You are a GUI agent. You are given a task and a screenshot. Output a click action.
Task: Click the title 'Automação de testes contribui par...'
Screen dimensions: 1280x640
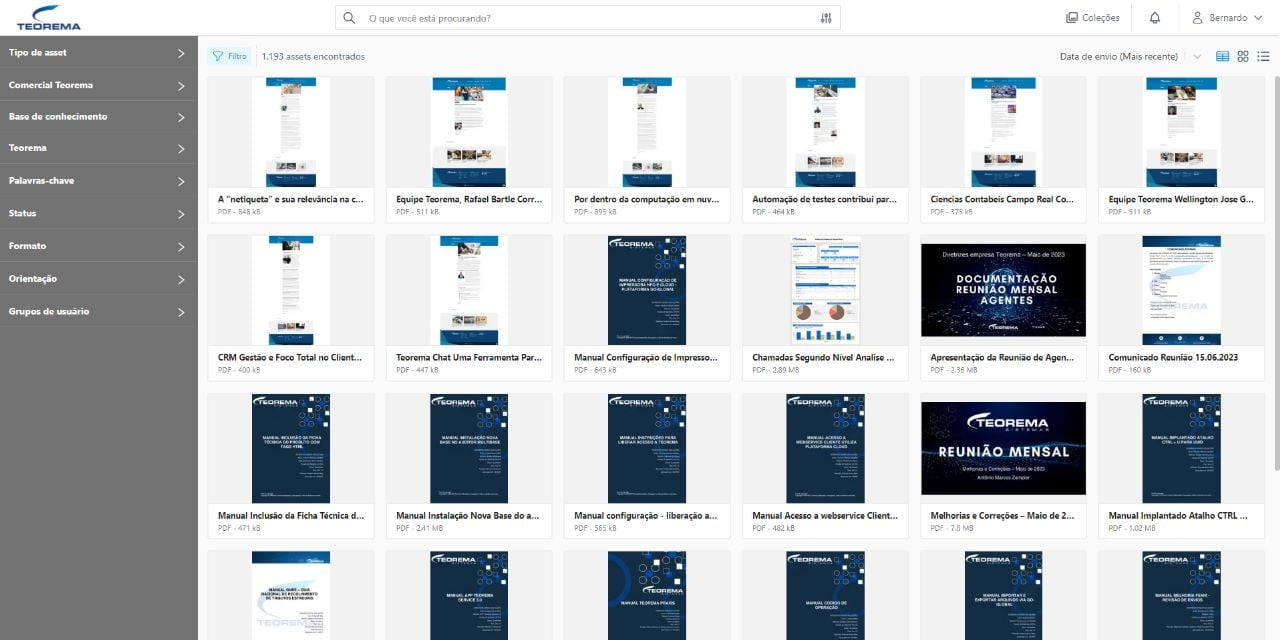click(825, 199)
